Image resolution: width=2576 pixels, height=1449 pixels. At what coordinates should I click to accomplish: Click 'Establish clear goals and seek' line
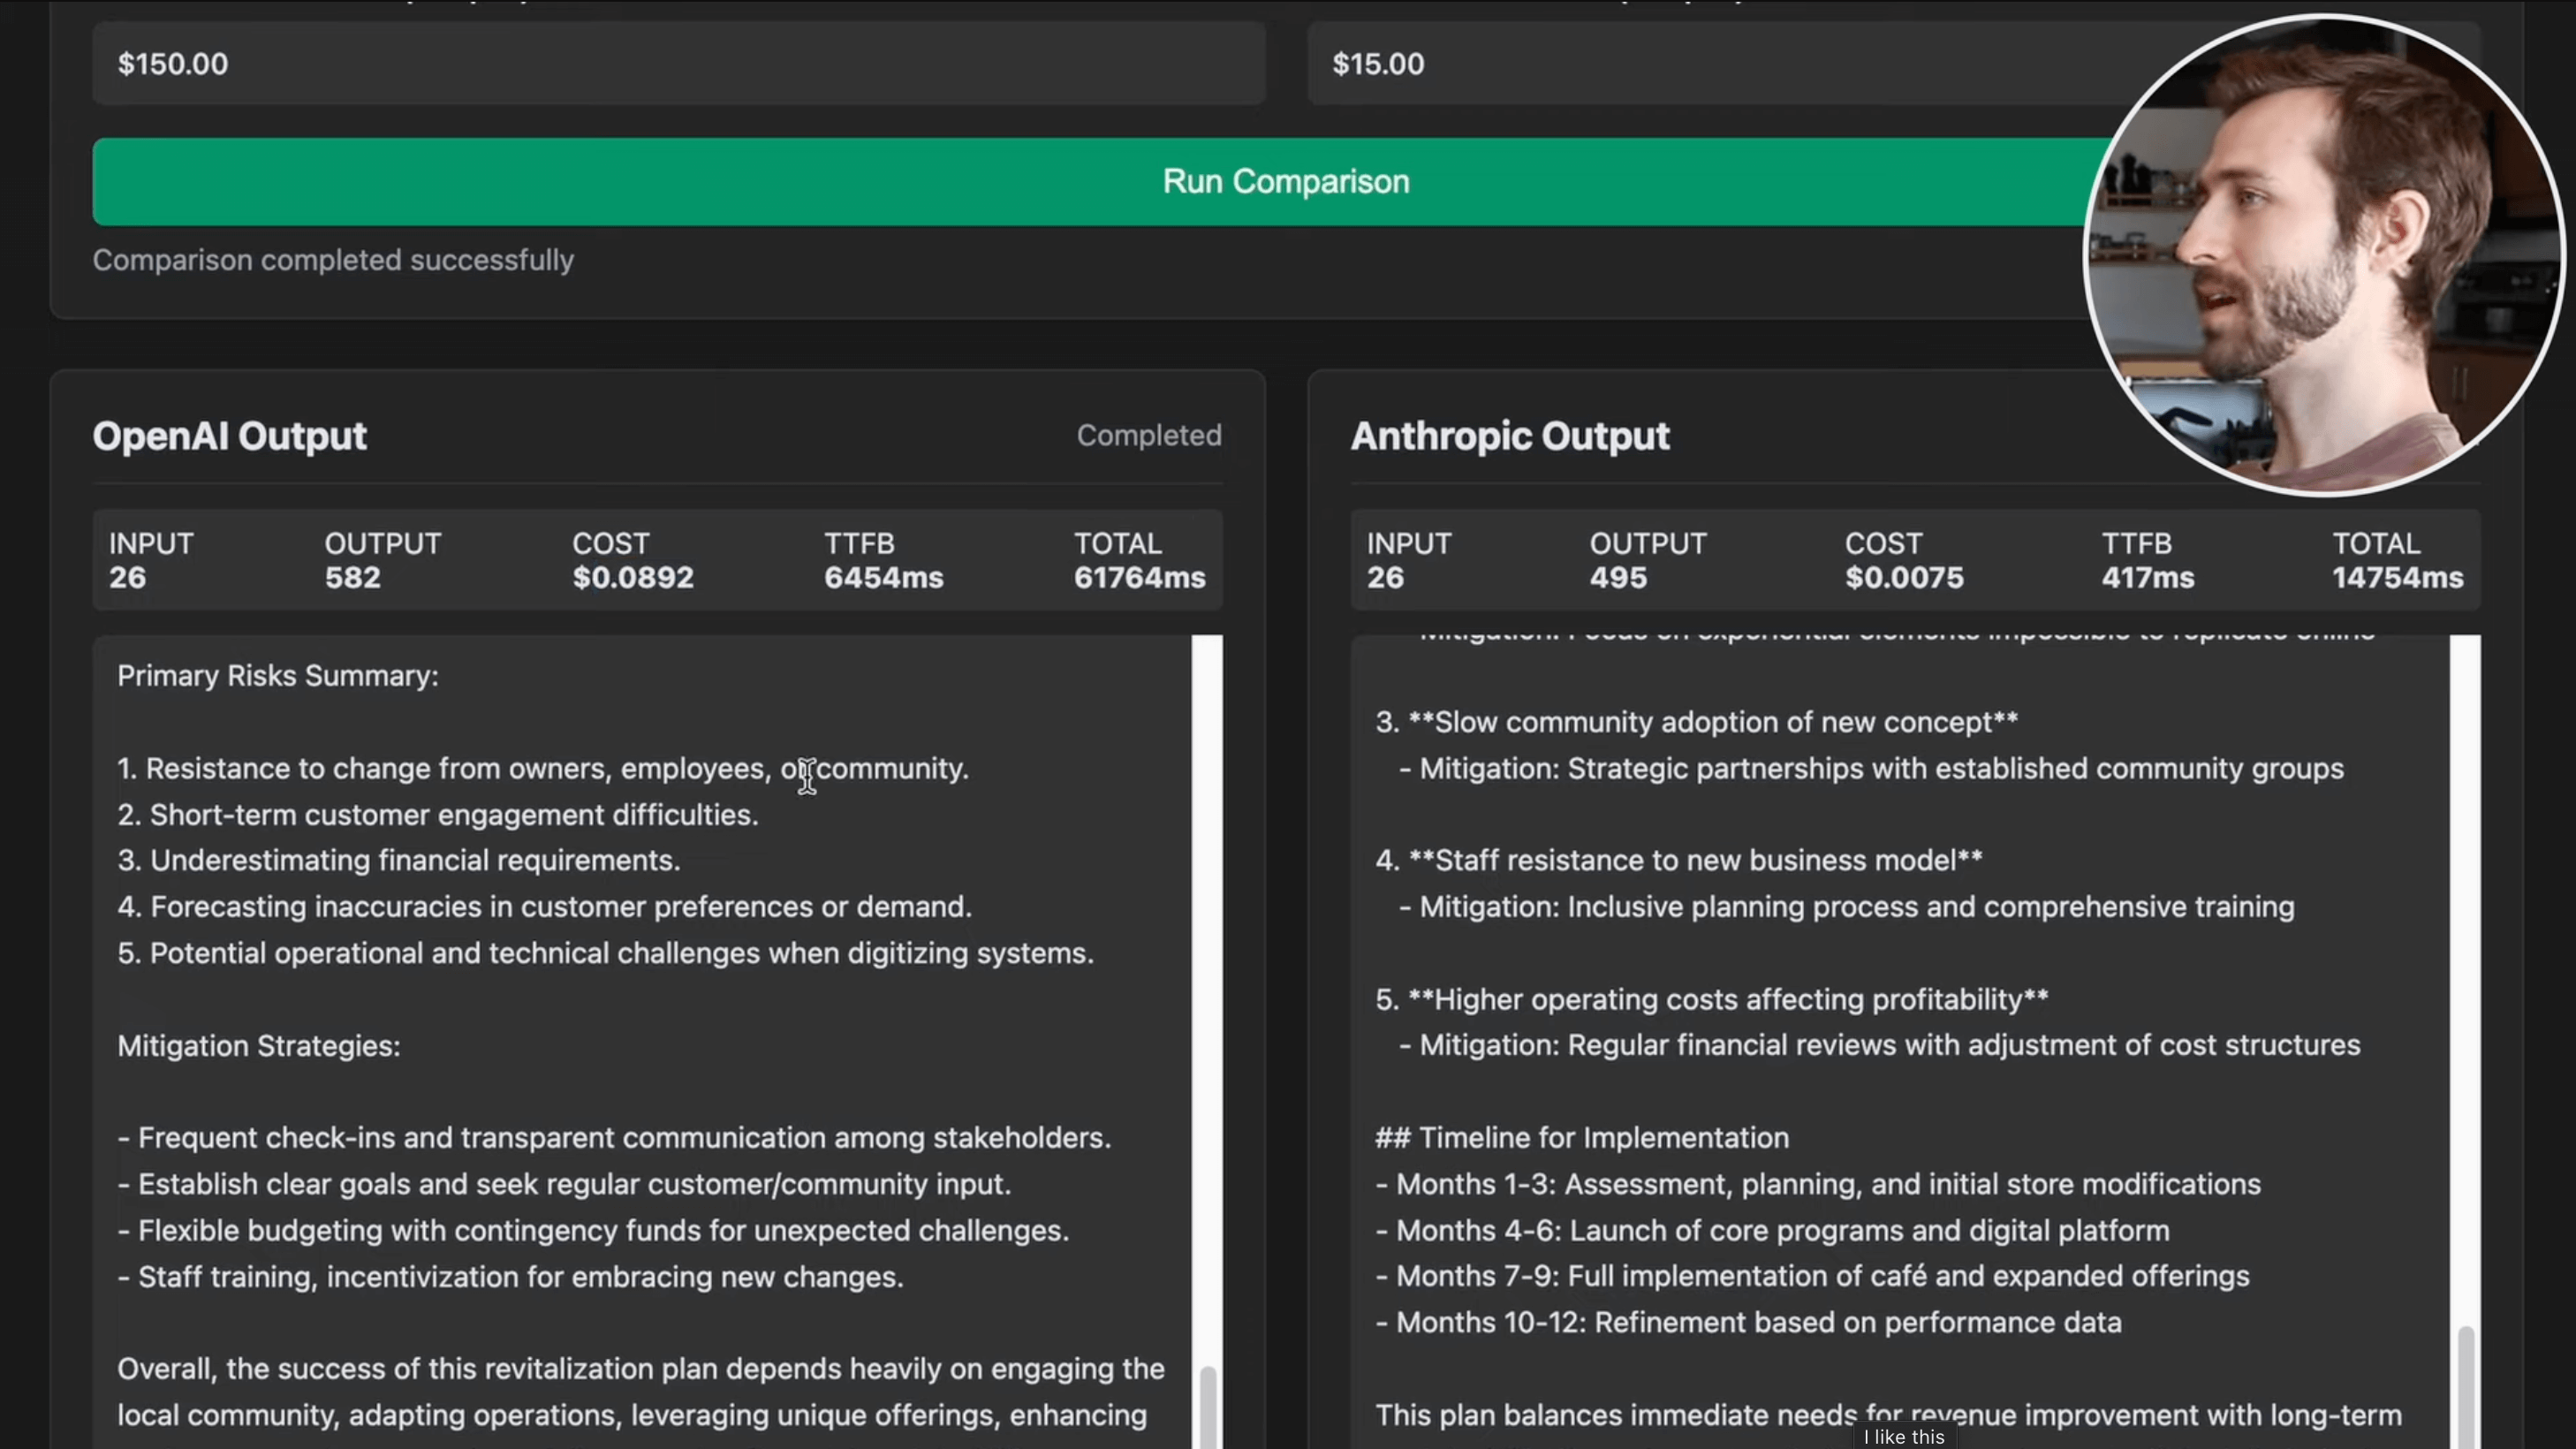pyautogui.click(x=565, y=1184)
